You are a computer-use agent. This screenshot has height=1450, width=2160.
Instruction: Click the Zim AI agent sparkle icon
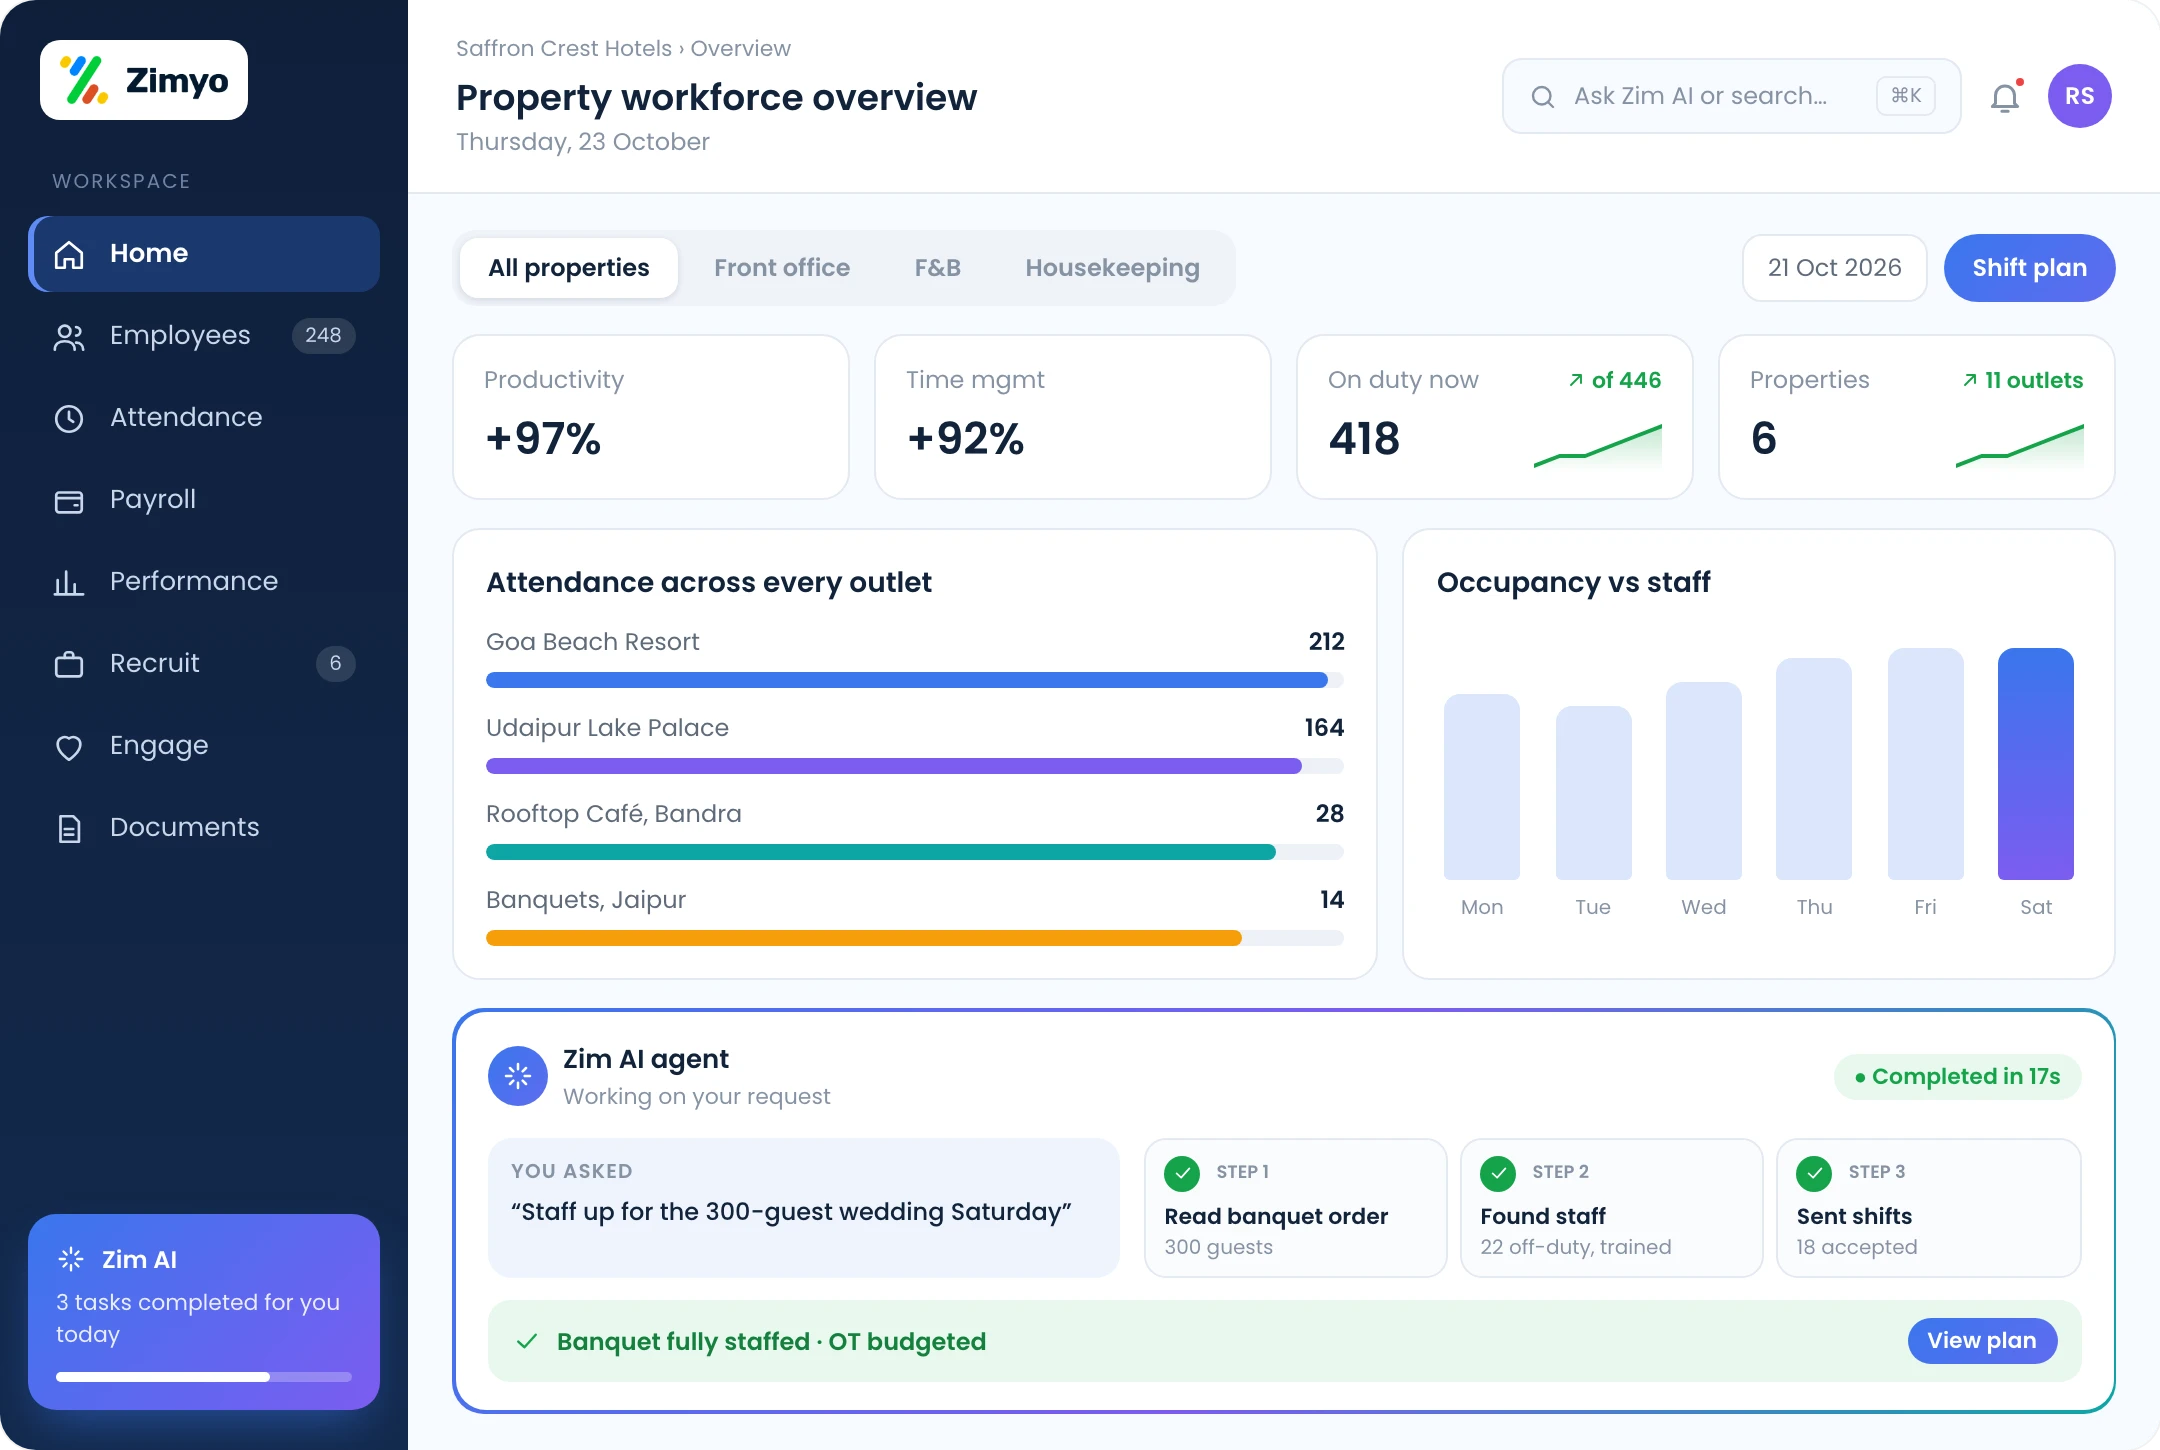pyautogui.click(x=518, y=1076)
